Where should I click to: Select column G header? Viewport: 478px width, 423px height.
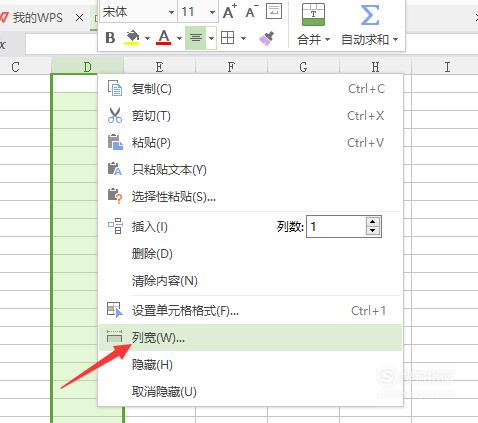[303, 67]
